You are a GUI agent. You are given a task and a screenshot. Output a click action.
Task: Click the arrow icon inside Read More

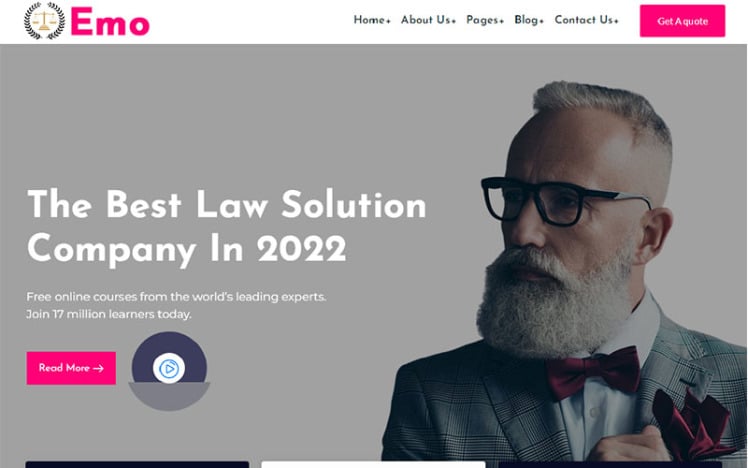click(x=99, y=368)
